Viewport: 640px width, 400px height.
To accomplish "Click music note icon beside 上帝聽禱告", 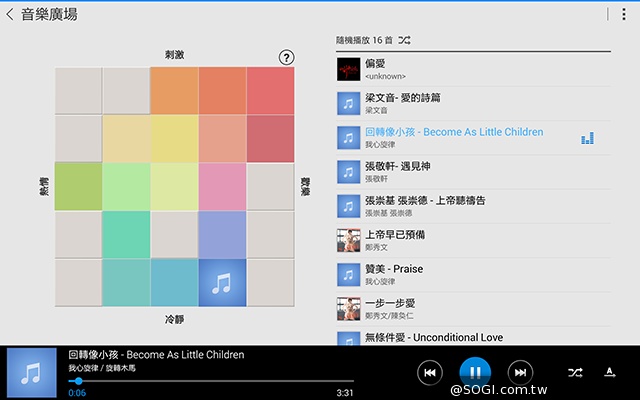I will click(x=349, y=206).
